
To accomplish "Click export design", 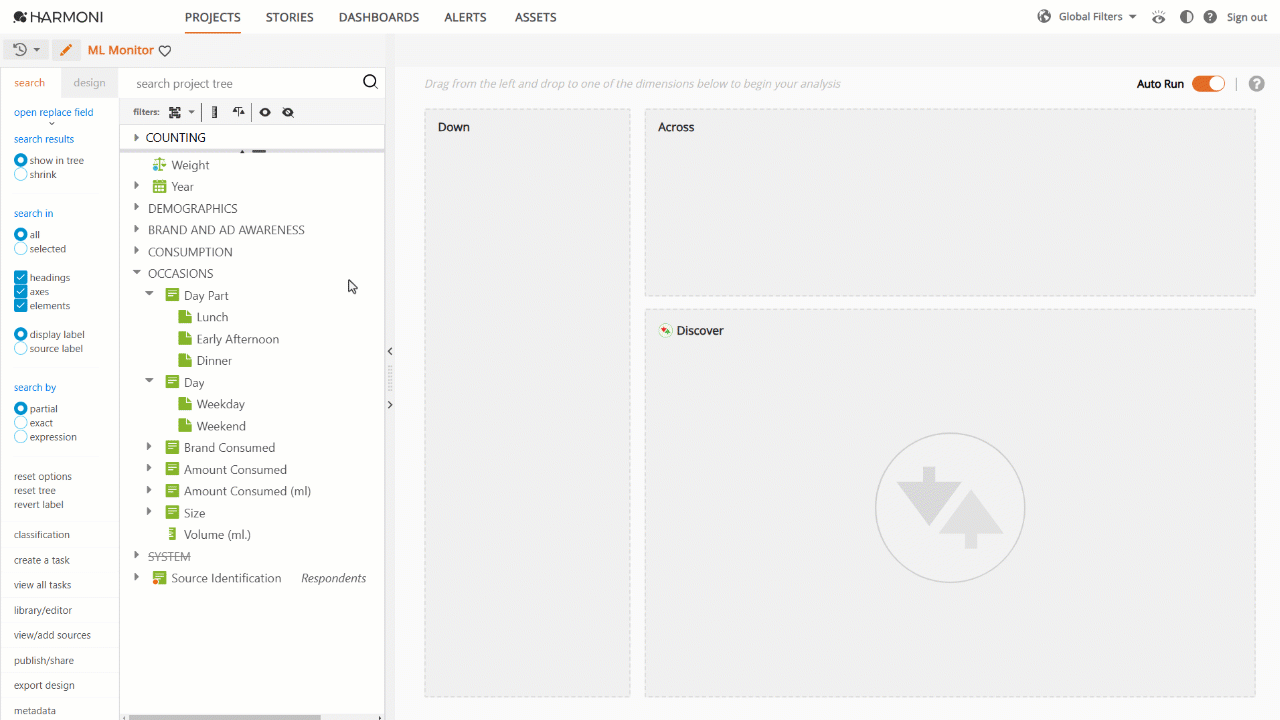I will tap(44, 685).
